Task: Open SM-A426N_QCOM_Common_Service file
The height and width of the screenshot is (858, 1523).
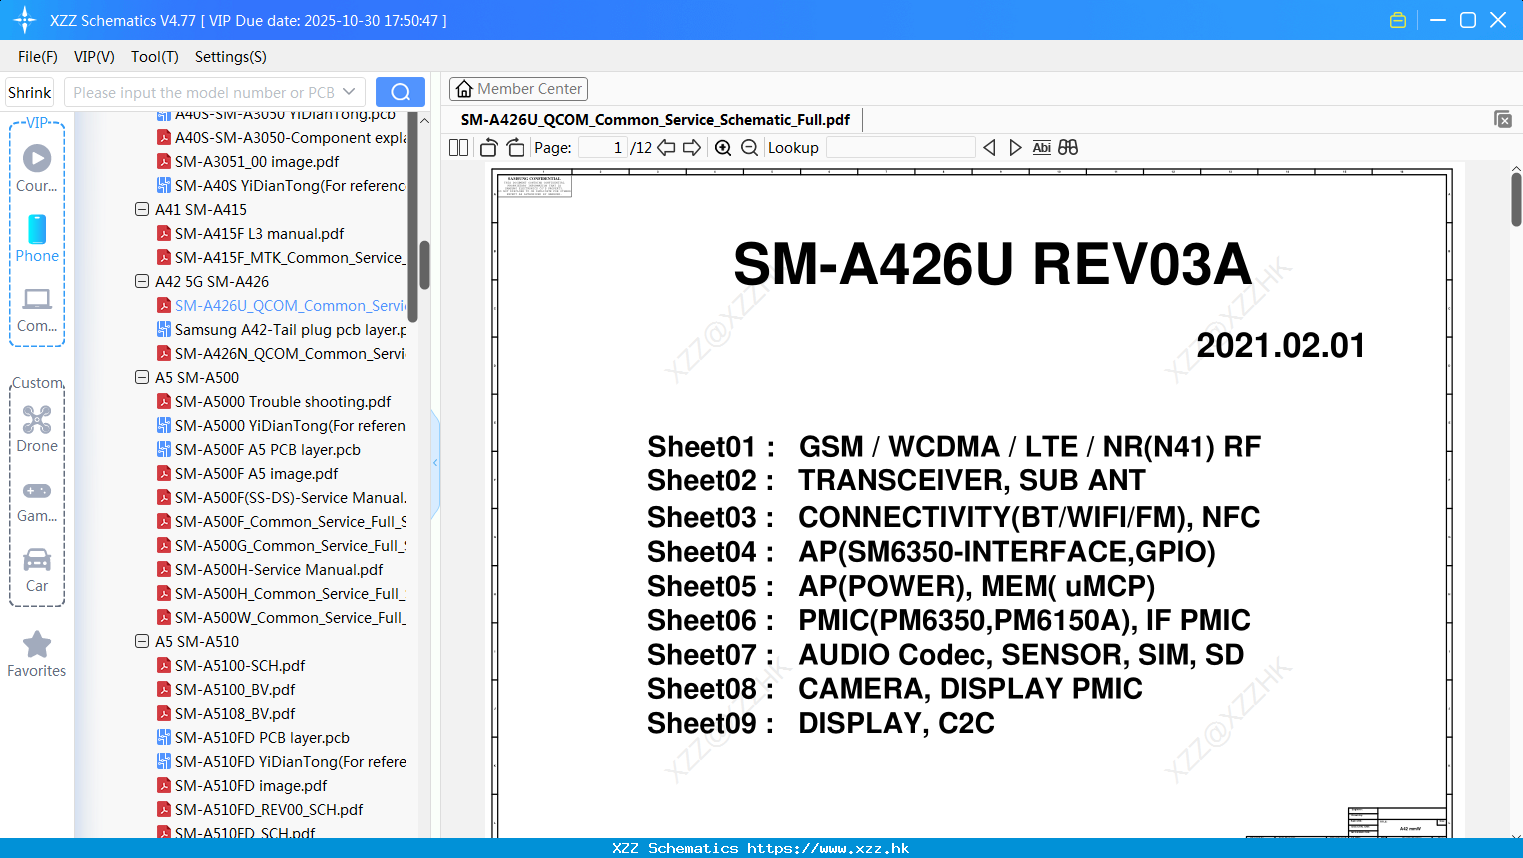Action: click(281, 354)
